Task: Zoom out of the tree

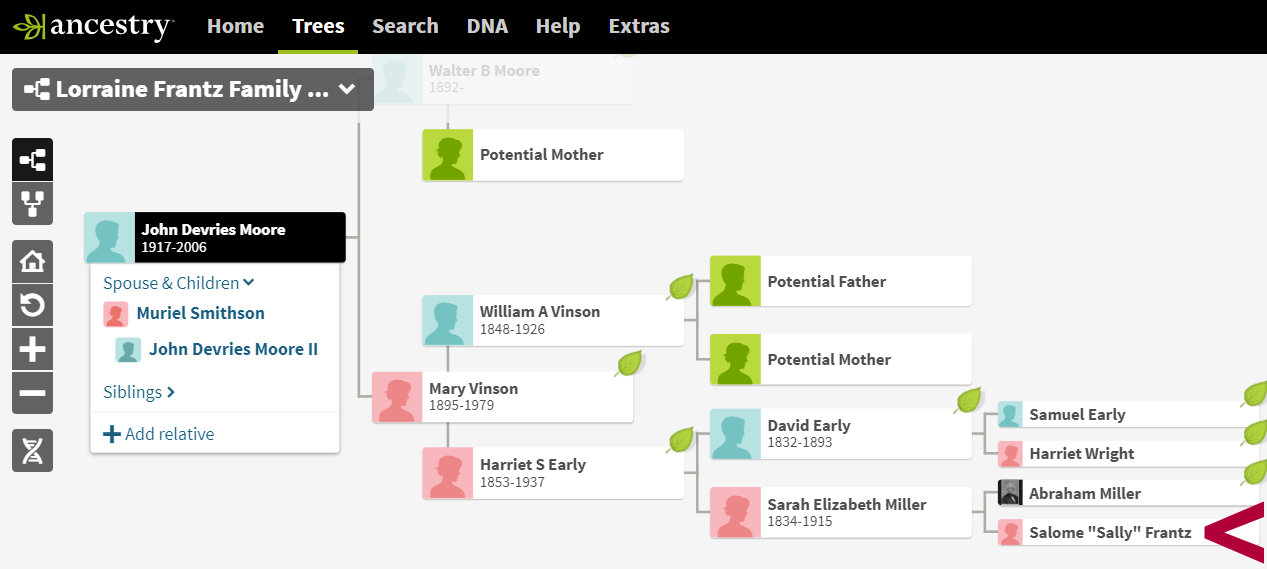Action: [32, 393]
